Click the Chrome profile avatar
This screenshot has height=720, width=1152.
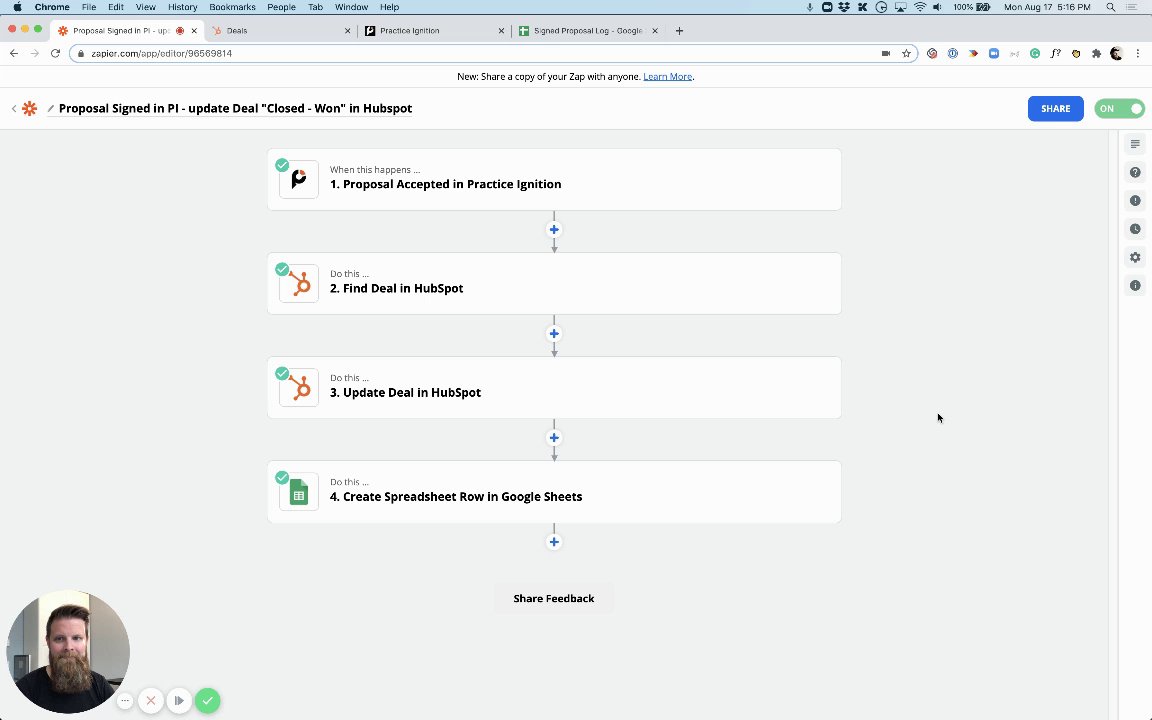coord(1117,53)
